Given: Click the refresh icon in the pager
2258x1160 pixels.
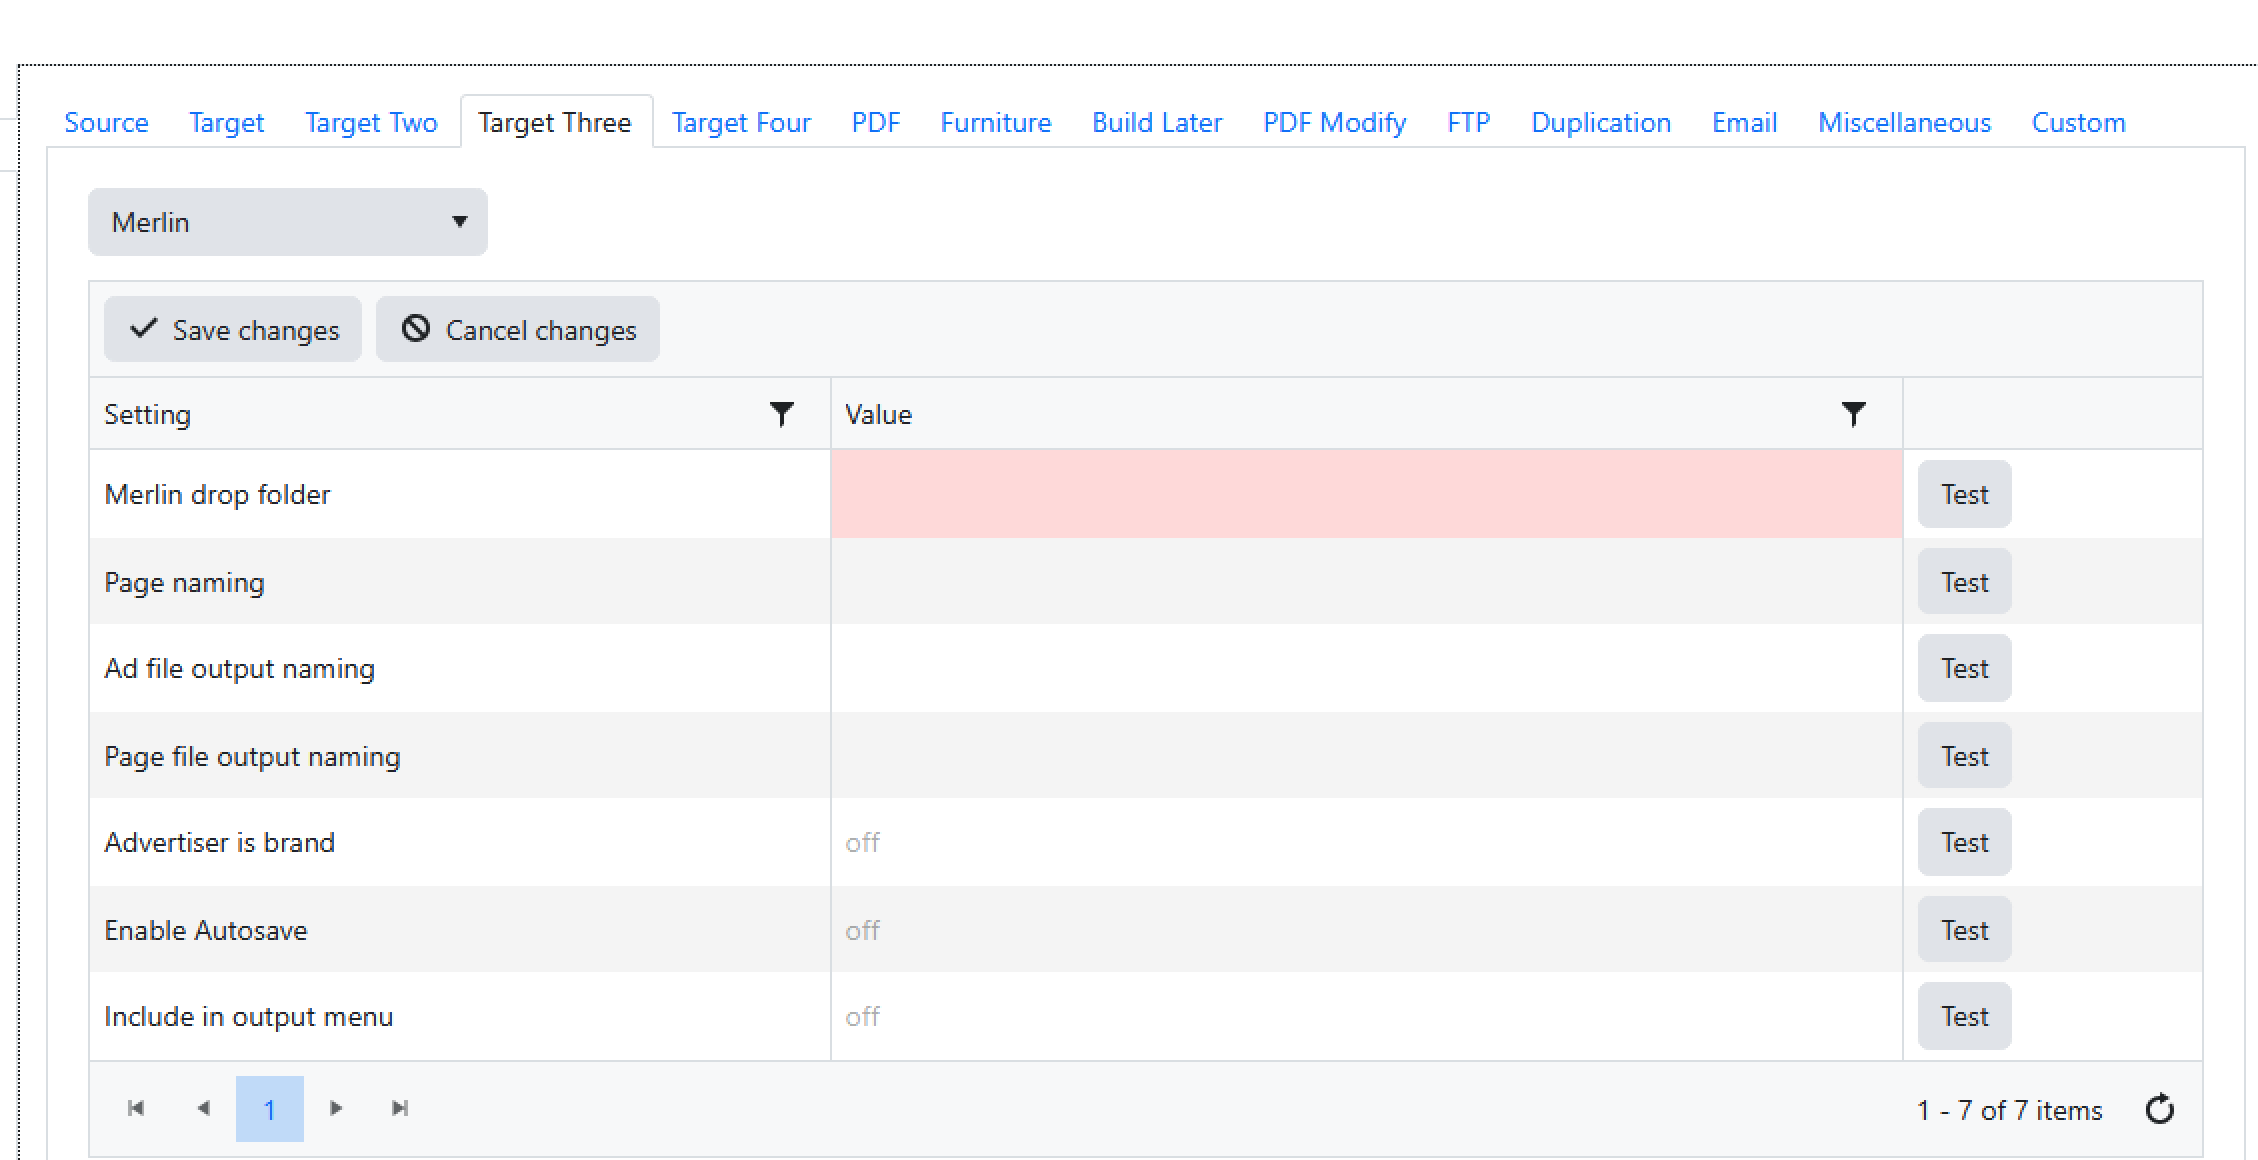Looking at the screenshot, I should (x=2159, y=1109).
